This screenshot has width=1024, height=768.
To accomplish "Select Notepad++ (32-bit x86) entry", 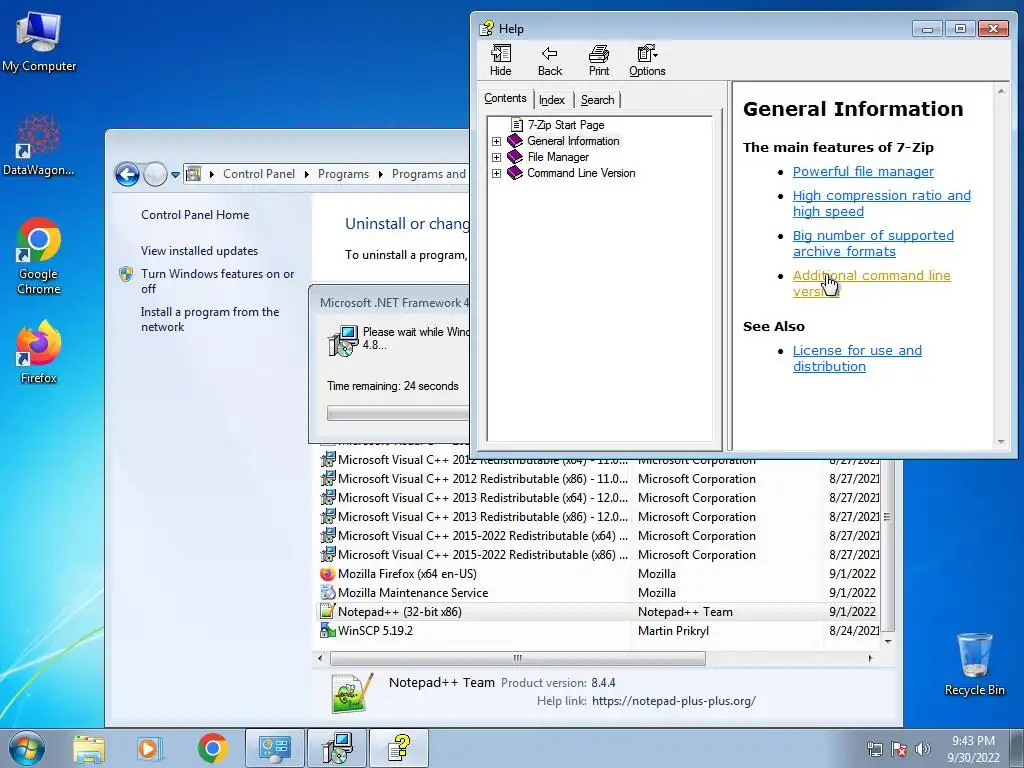I will [x=599, y=612].
